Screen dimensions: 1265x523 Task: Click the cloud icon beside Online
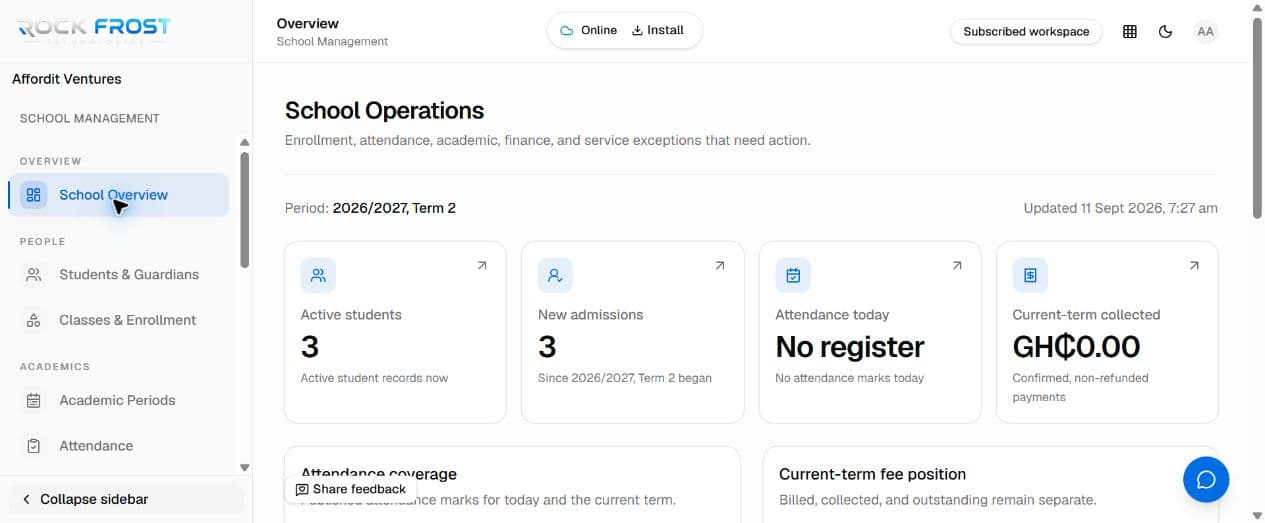coord(567,31)
